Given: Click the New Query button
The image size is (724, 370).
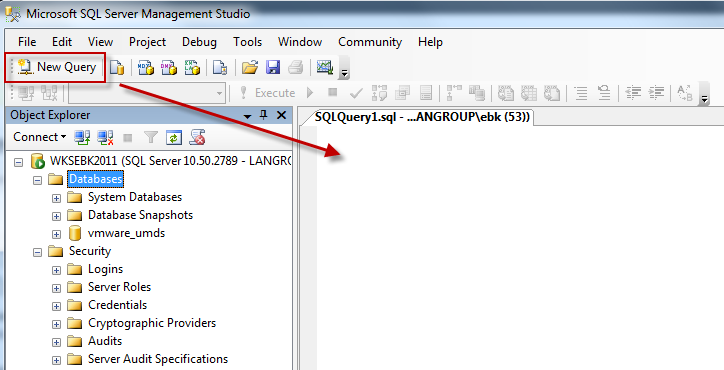Looking at the screenshot, I should [x=57, y=67].
